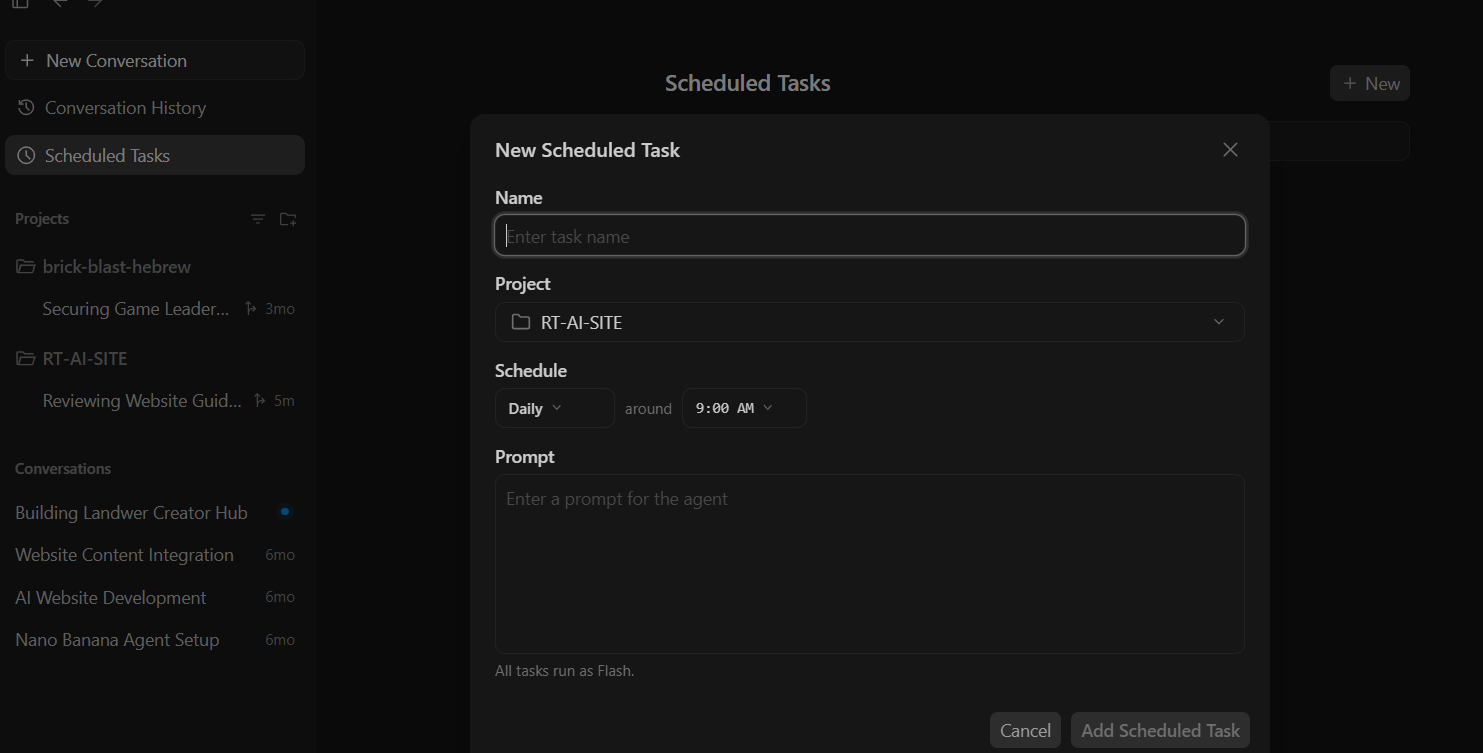
Task: Click the + New scheduled task button
Action: (x=1370, y=84)
